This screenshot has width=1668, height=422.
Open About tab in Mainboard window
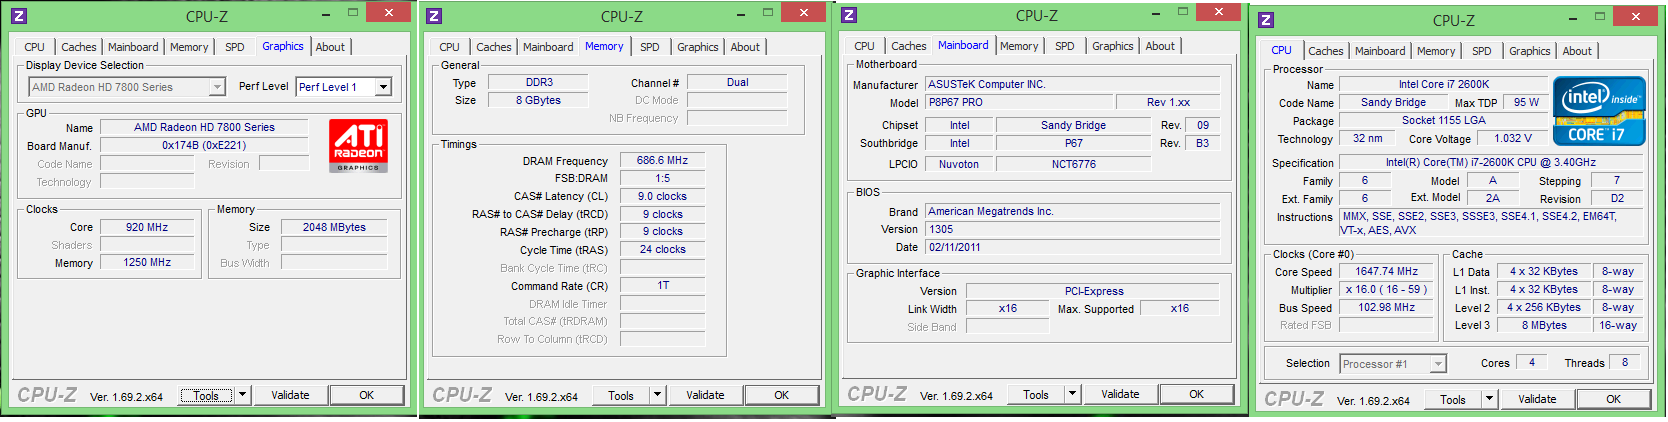point(1160,46)
